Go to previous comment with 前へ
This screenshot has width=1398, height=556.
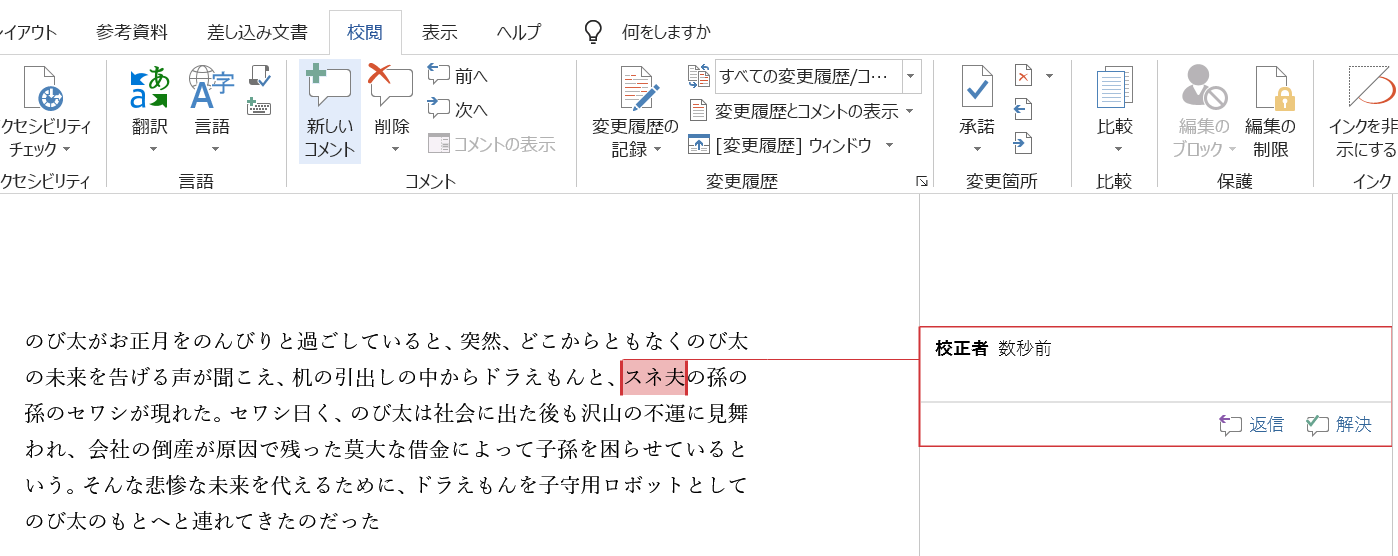[458, 76]
